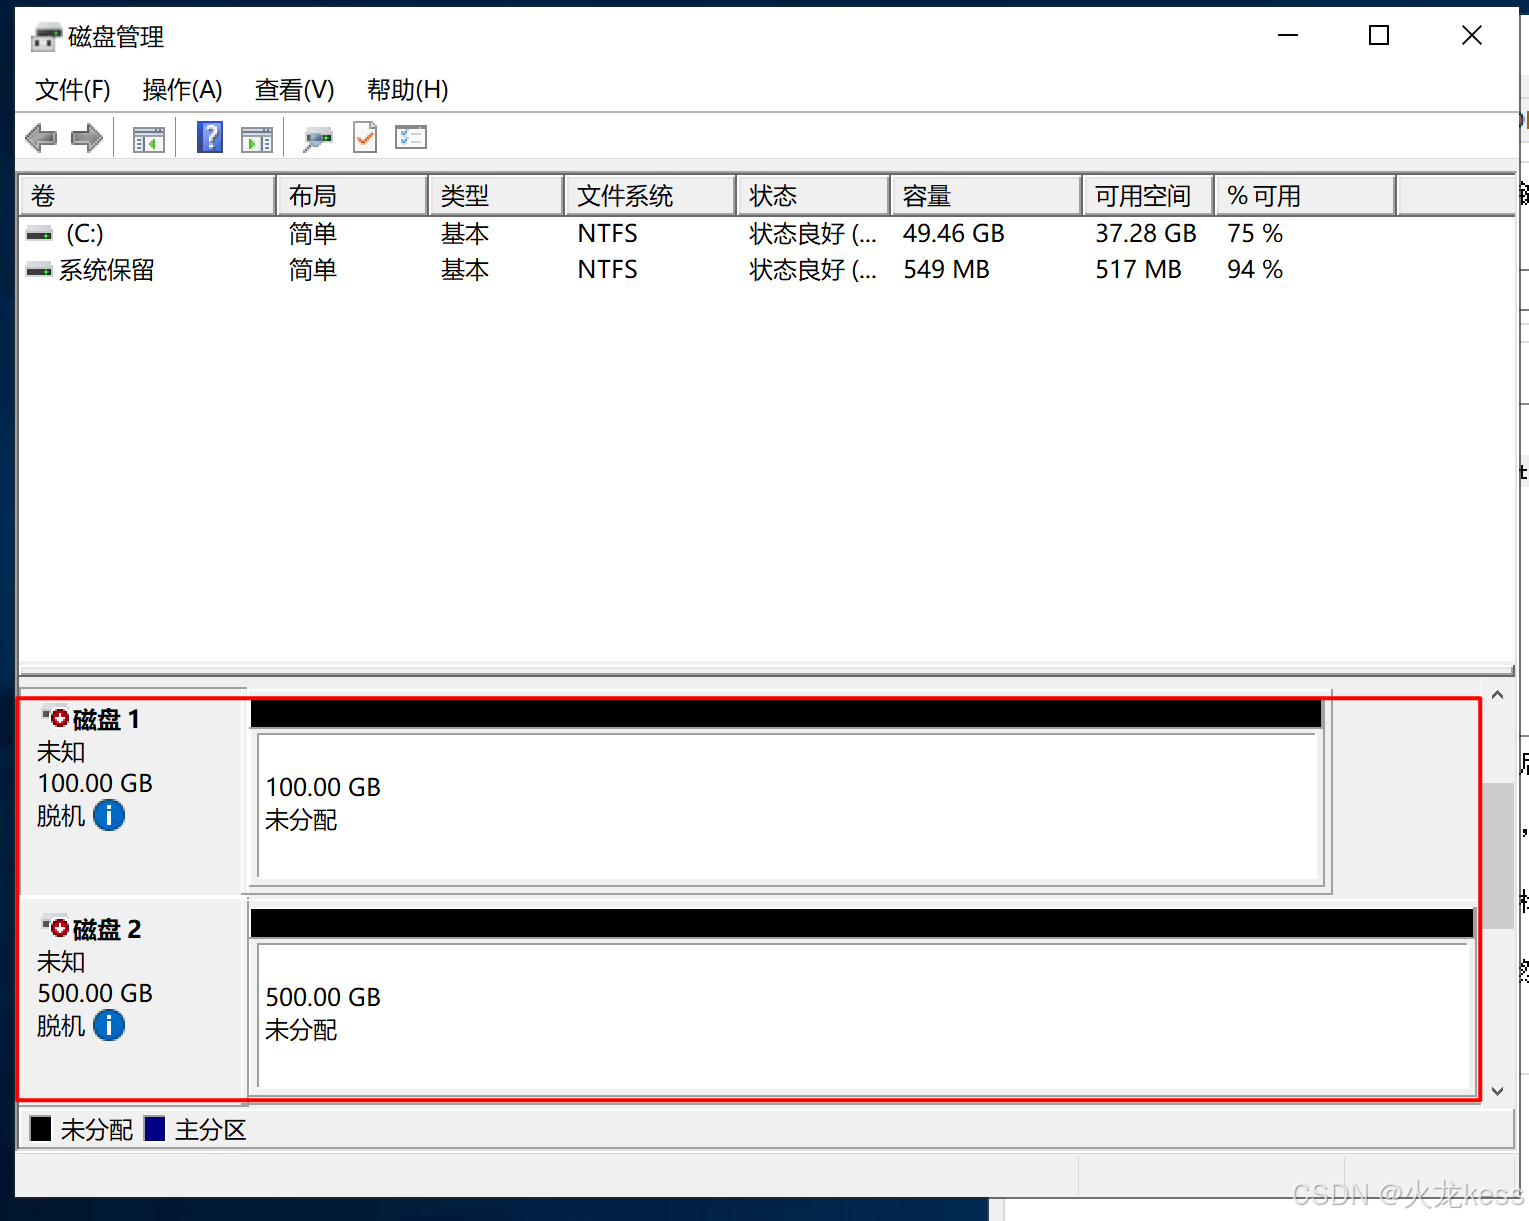This screenshot has width=1529, height=1221.
Task: Click the 75 % available cell
Action: point(1255,234)
